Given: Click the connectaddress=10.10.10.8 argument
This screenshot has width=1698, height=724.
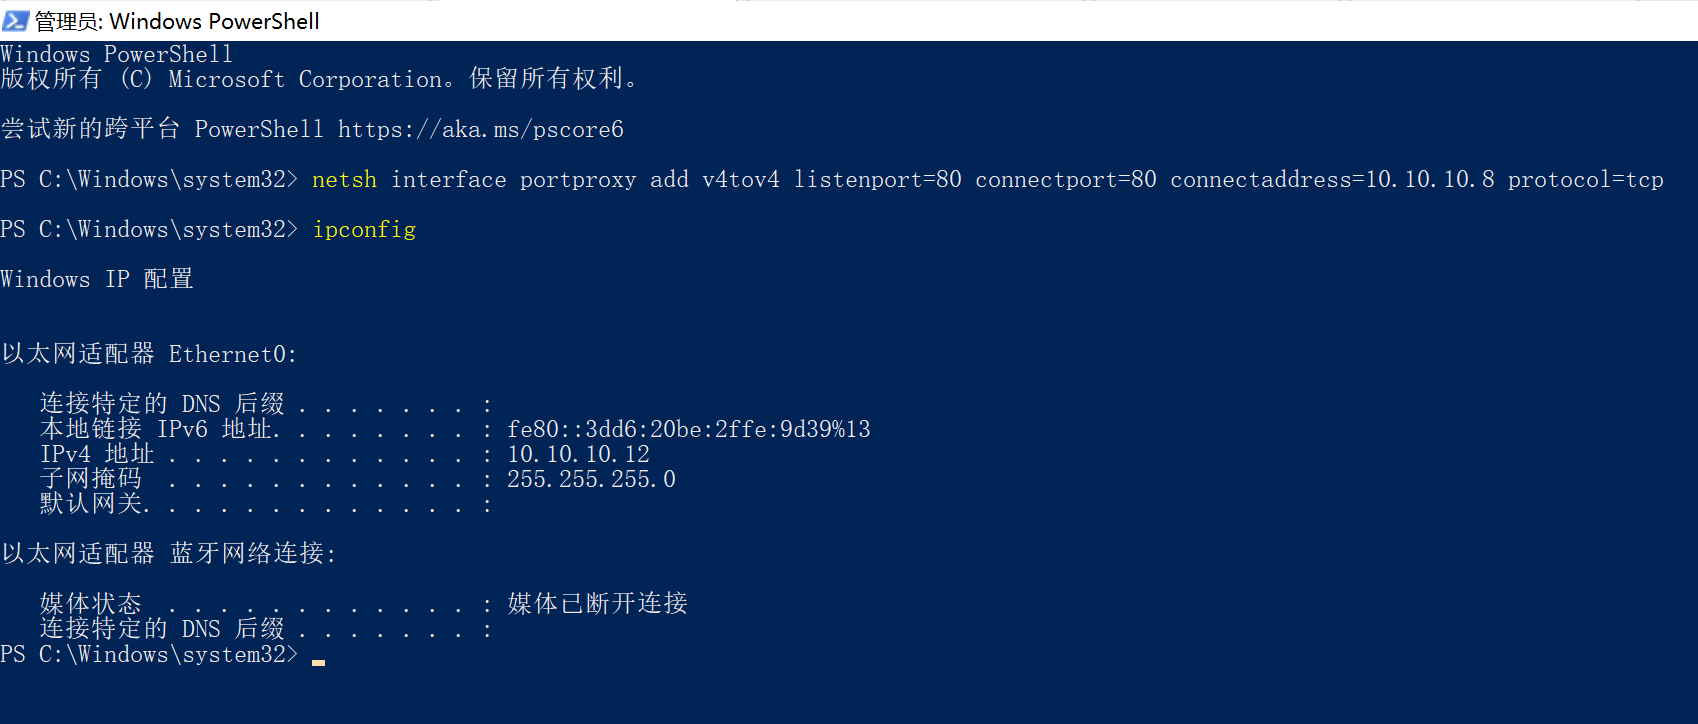Looking at the screenshot, I should click(1332, 180).
